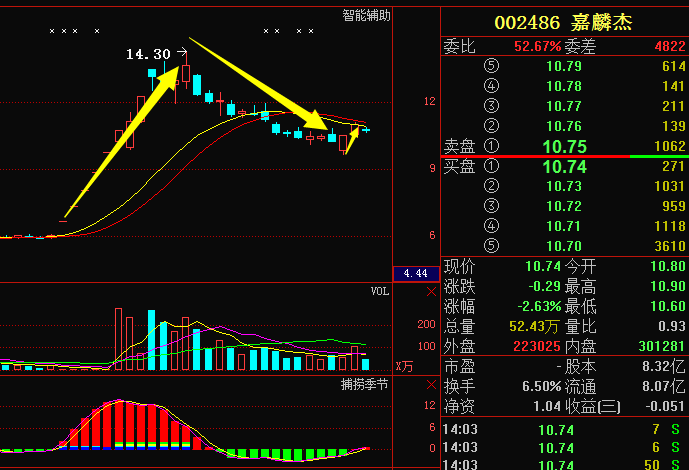Select the 买盘 best bid price 10.74
The width and height of the screenshot is (689, 470).
coord(564,166)
